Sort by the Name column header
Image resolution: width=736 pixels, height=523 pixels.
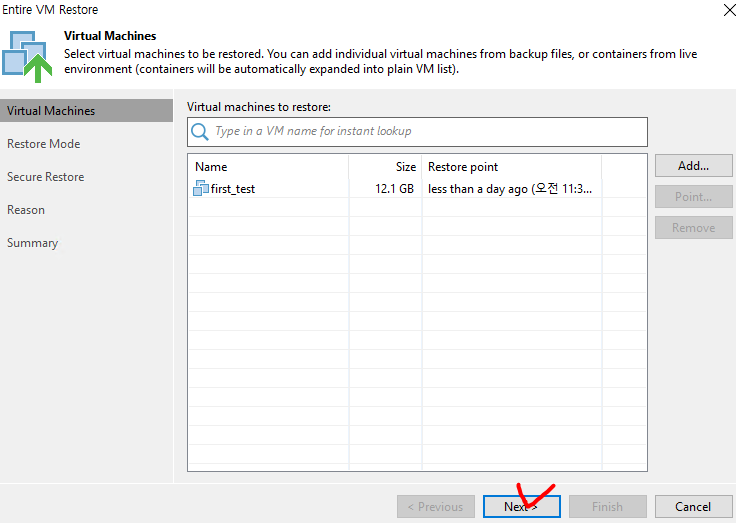tap(268, 167)
